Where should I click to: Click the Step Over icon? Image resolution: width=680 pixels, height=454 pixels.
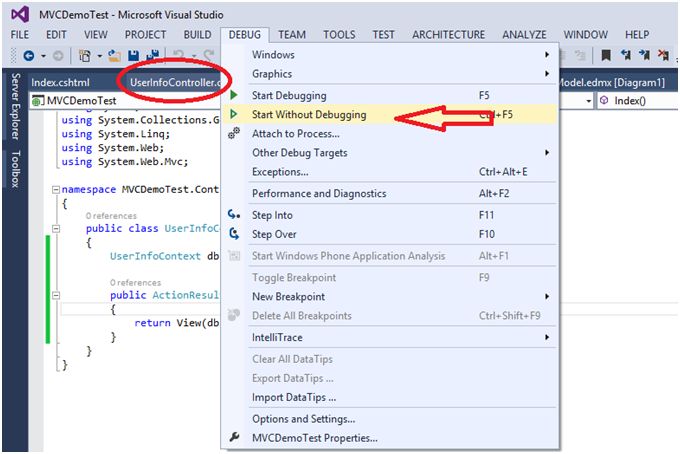point(234,234)
